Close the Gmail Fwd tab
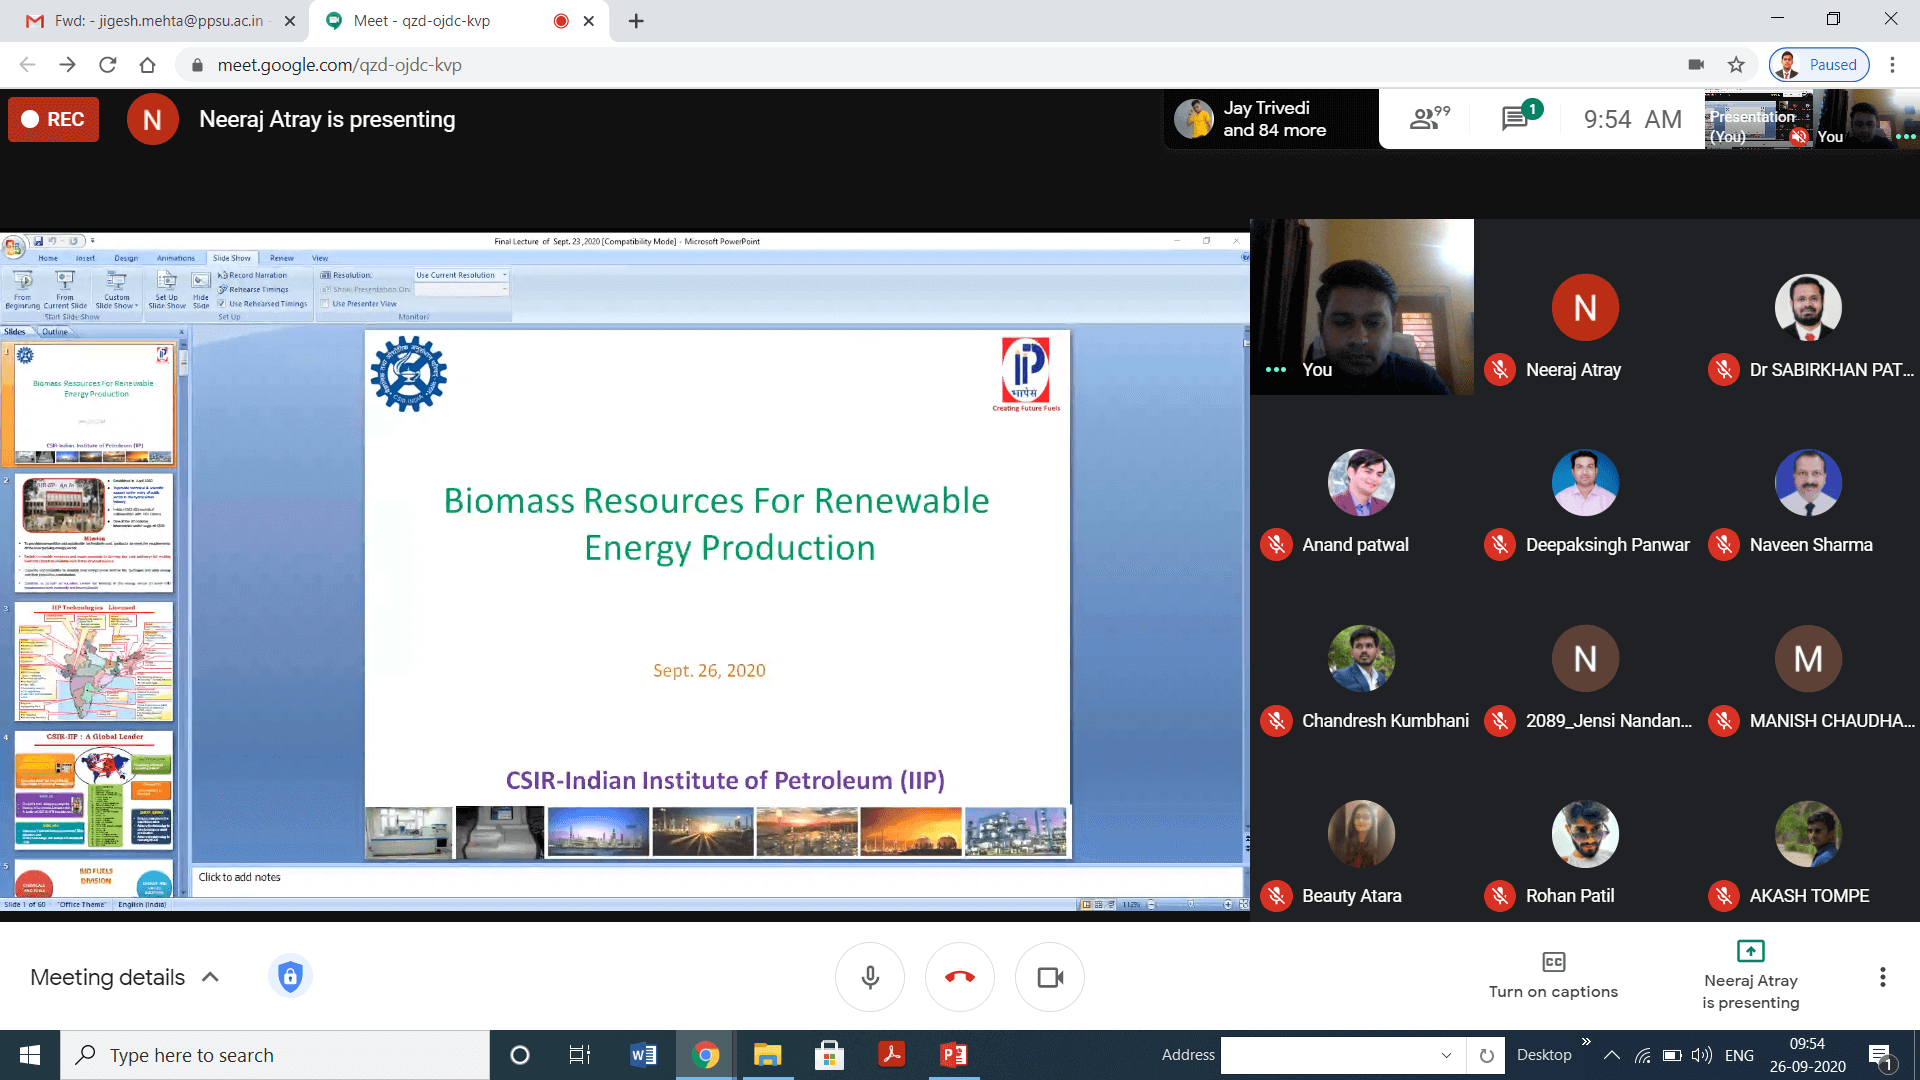This screenshot has width=1920, height=1080. (x=290, y=21)
